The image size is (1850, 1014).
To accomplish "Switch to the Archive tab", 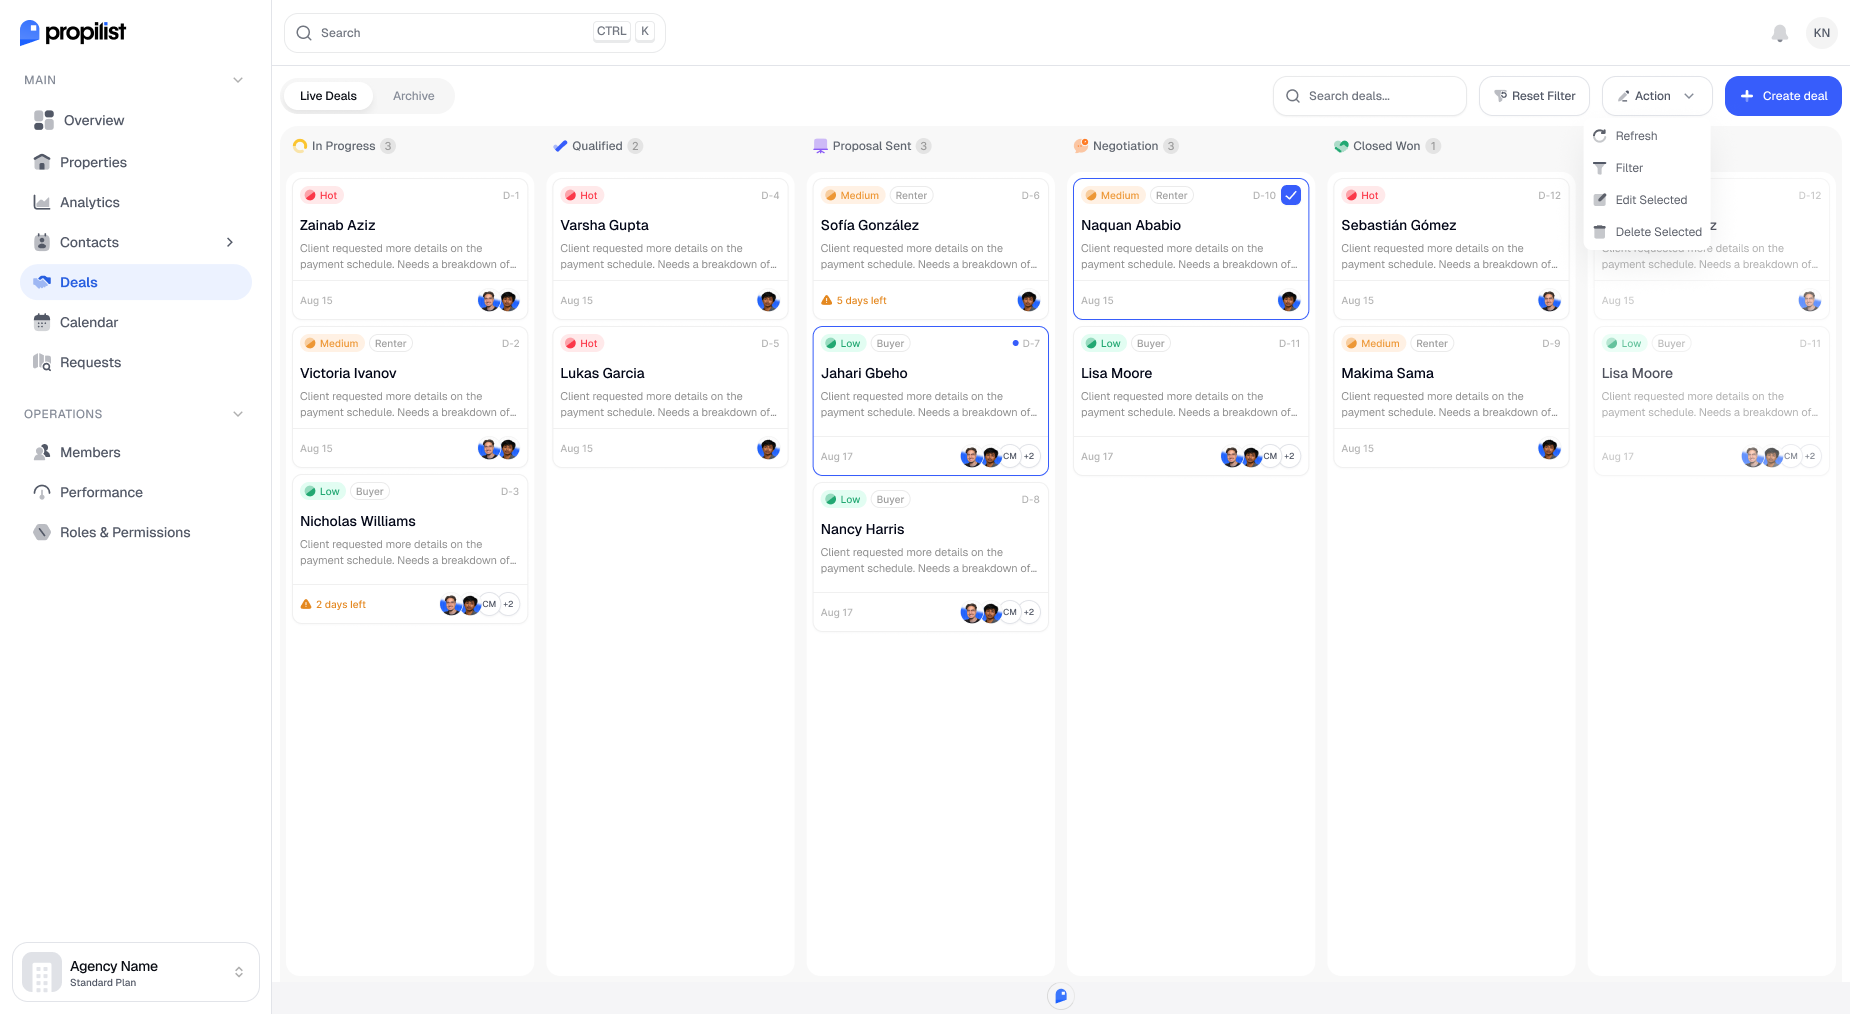I will (x=413, y=95).
